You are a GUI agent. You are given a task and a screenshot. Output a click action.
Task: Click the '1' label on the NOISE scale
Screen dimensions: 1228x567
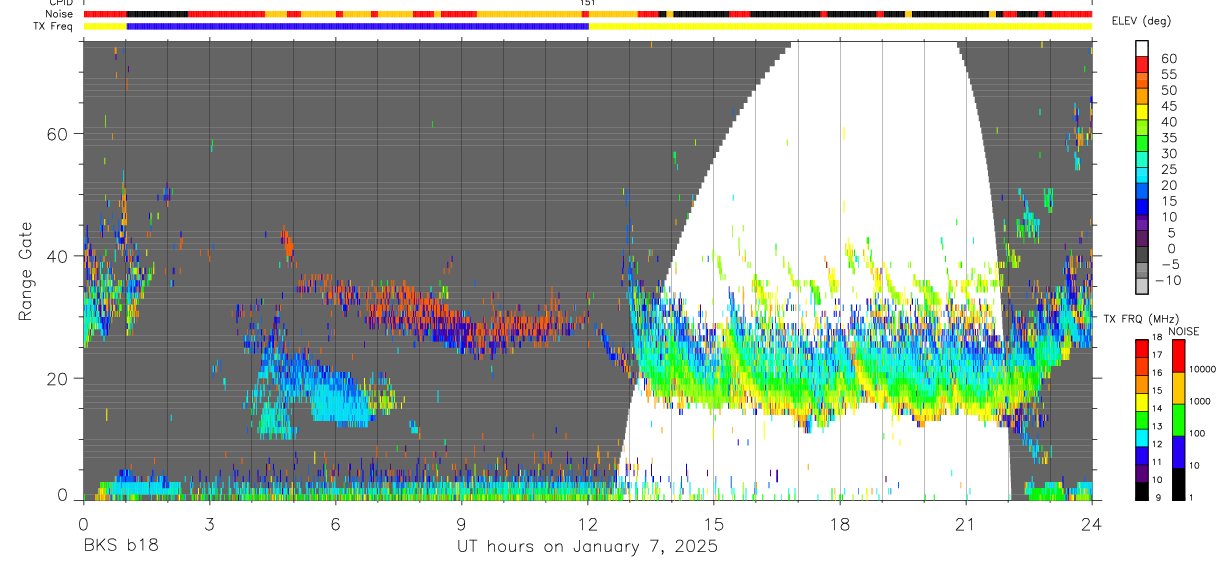click(1190, 497)
